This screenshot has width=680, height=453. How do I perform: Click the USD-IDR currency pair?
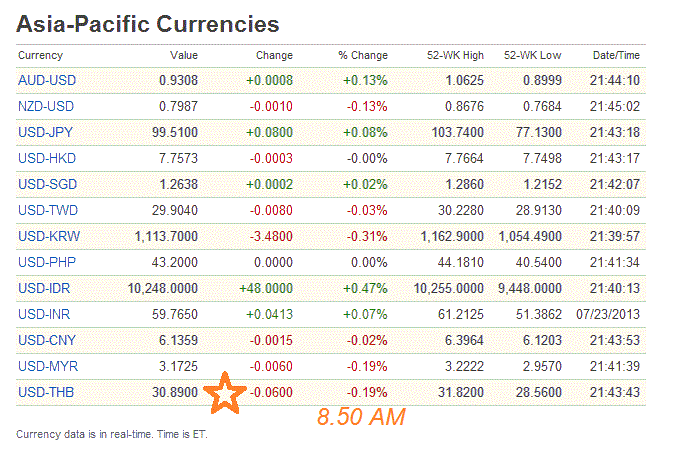tap(46, 289)
